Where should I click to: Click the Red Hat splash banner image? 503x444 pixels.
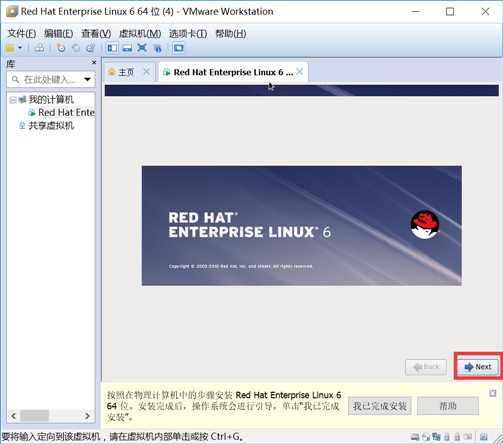pyautogui.click(x=302, y=226)
